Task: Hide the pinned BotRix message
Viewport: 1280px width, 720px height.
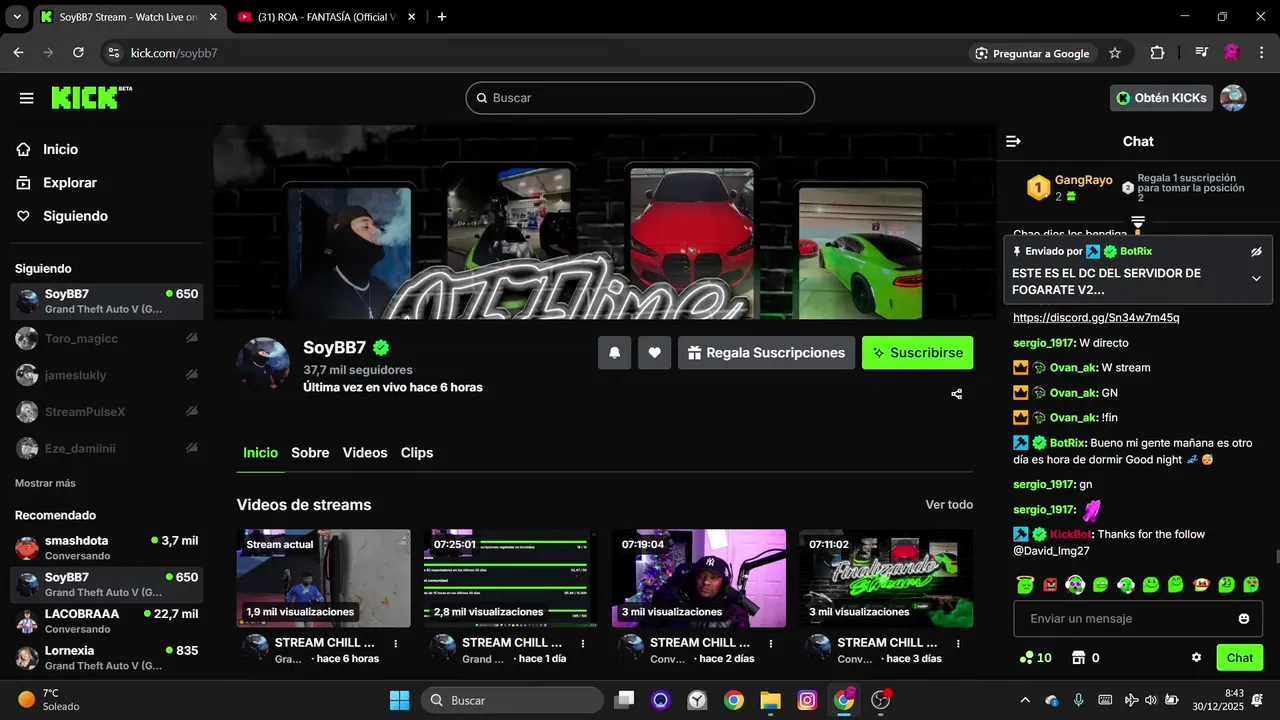Action: (1256, 252)
